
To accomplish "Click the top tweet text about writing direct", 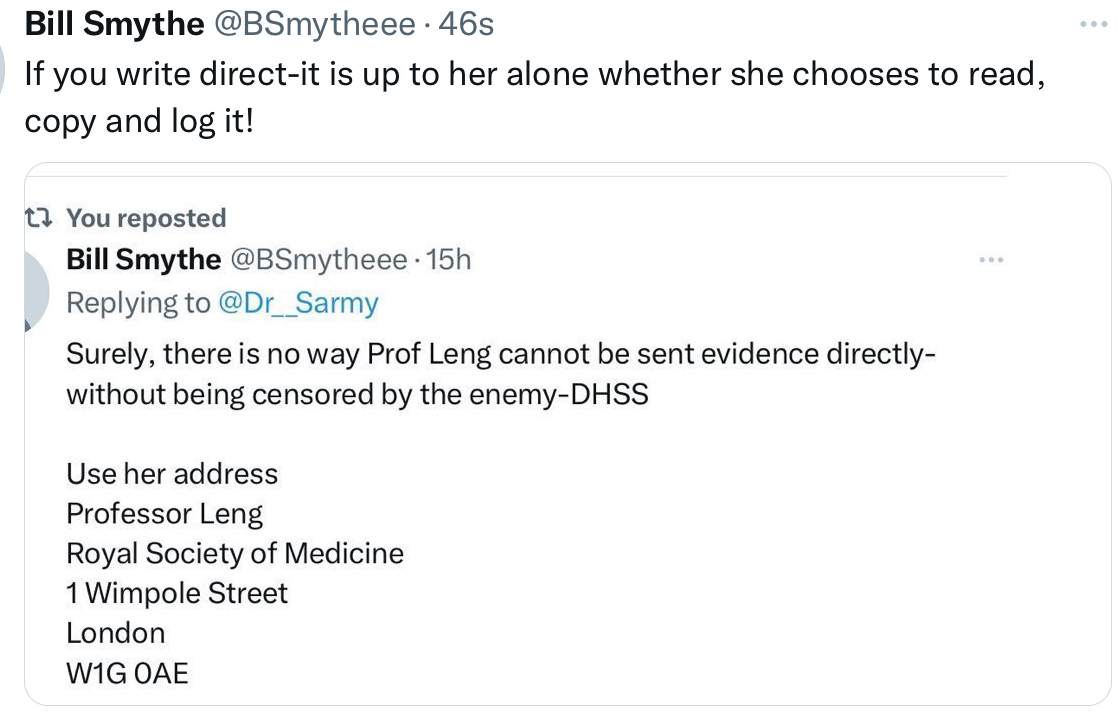I will pyautogui.click(x=535, y=98).
